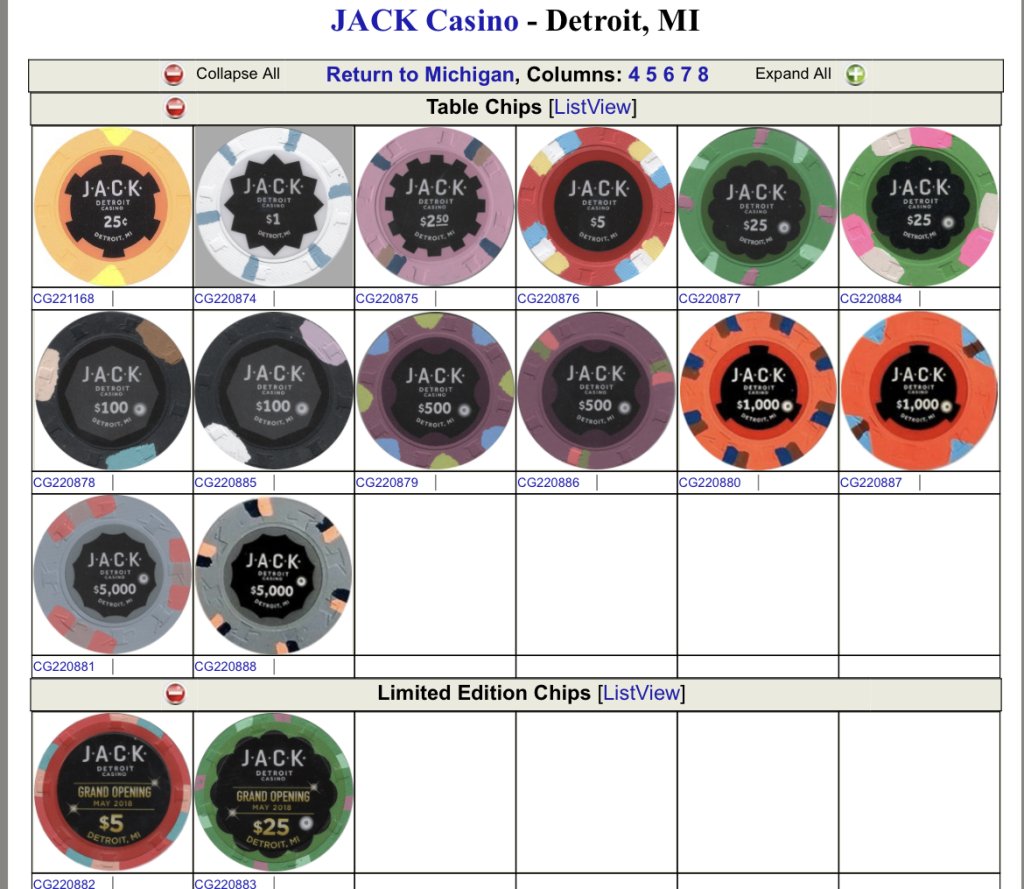Click the Collapse All text label
This screenshot has height=889, width=1024.
[238, 74]
